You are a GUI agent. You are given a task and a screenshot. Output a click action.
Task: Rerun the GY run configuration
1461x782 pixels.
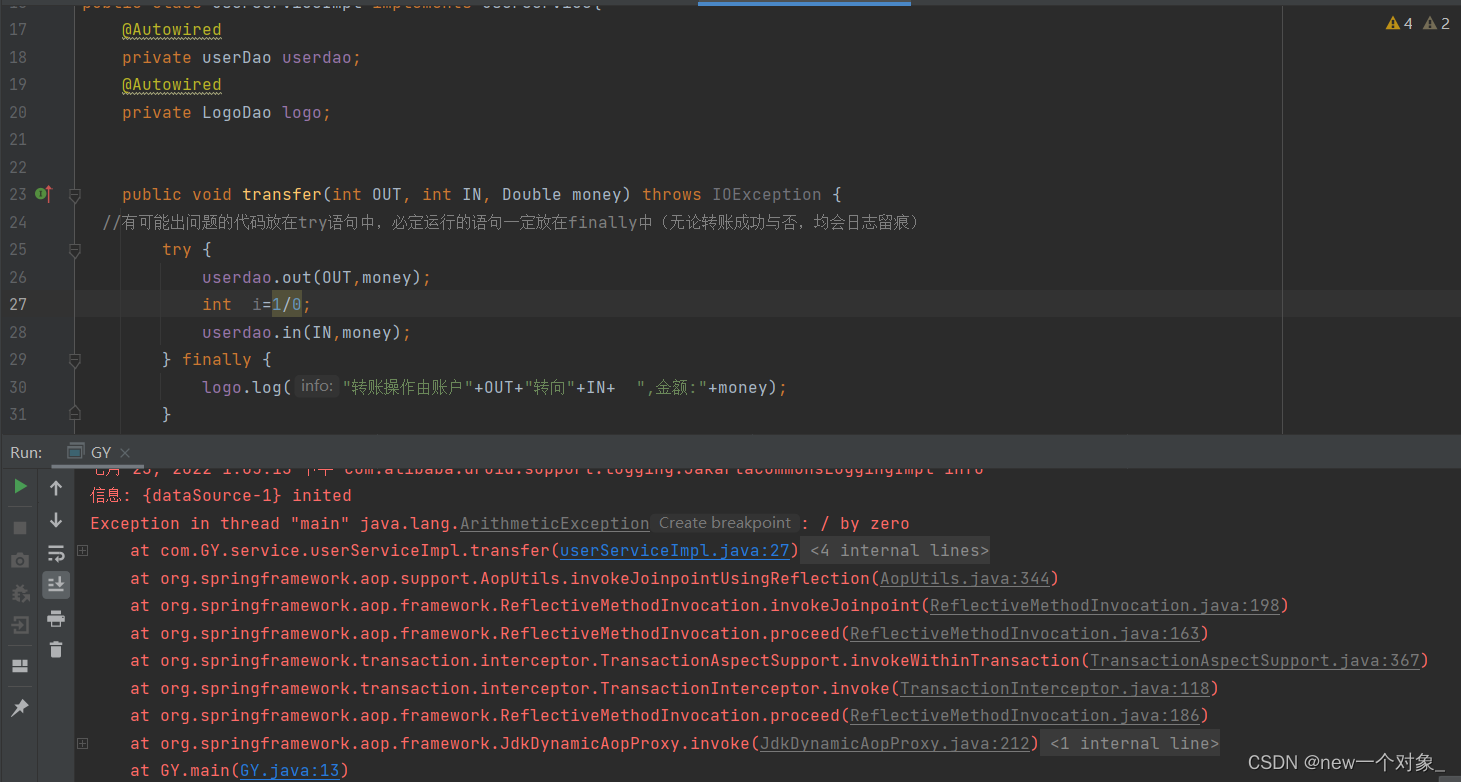(20, 487)
